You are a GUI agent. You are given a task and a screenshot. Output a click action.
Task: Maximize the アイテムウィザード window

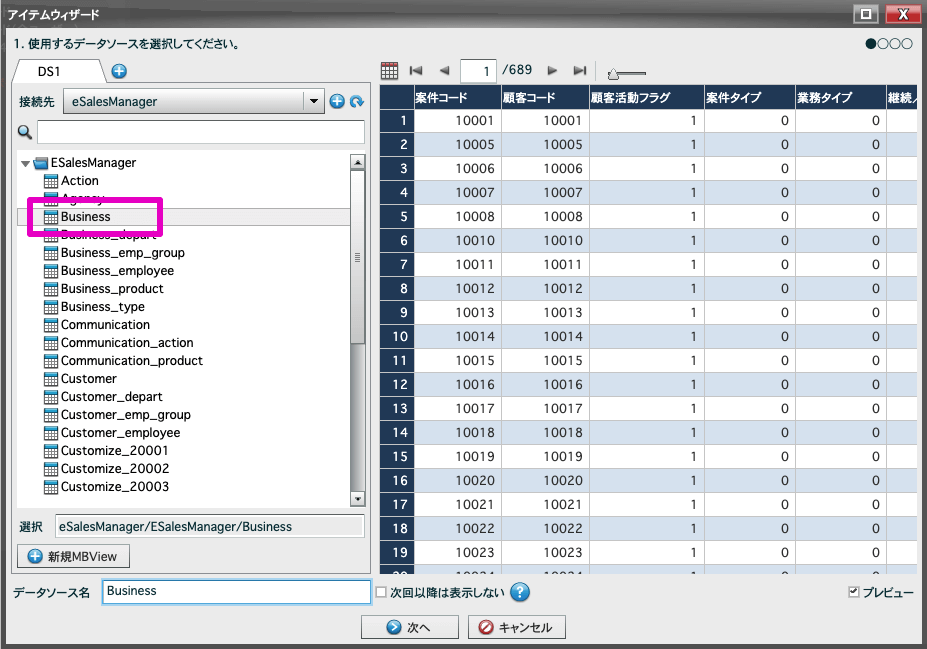click(866, 14)
